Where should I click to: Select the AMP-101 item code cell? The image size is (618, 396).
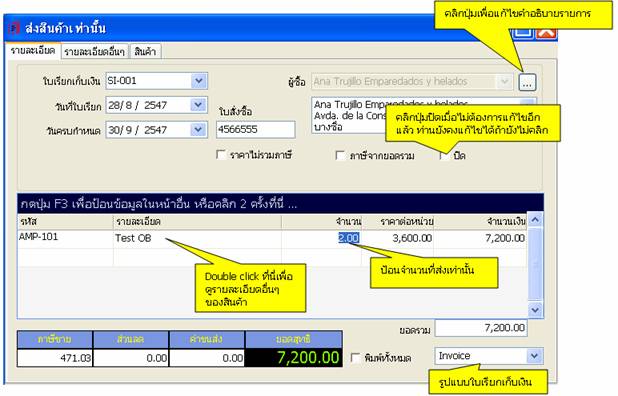pyautogui.click(x=65, y=238)
